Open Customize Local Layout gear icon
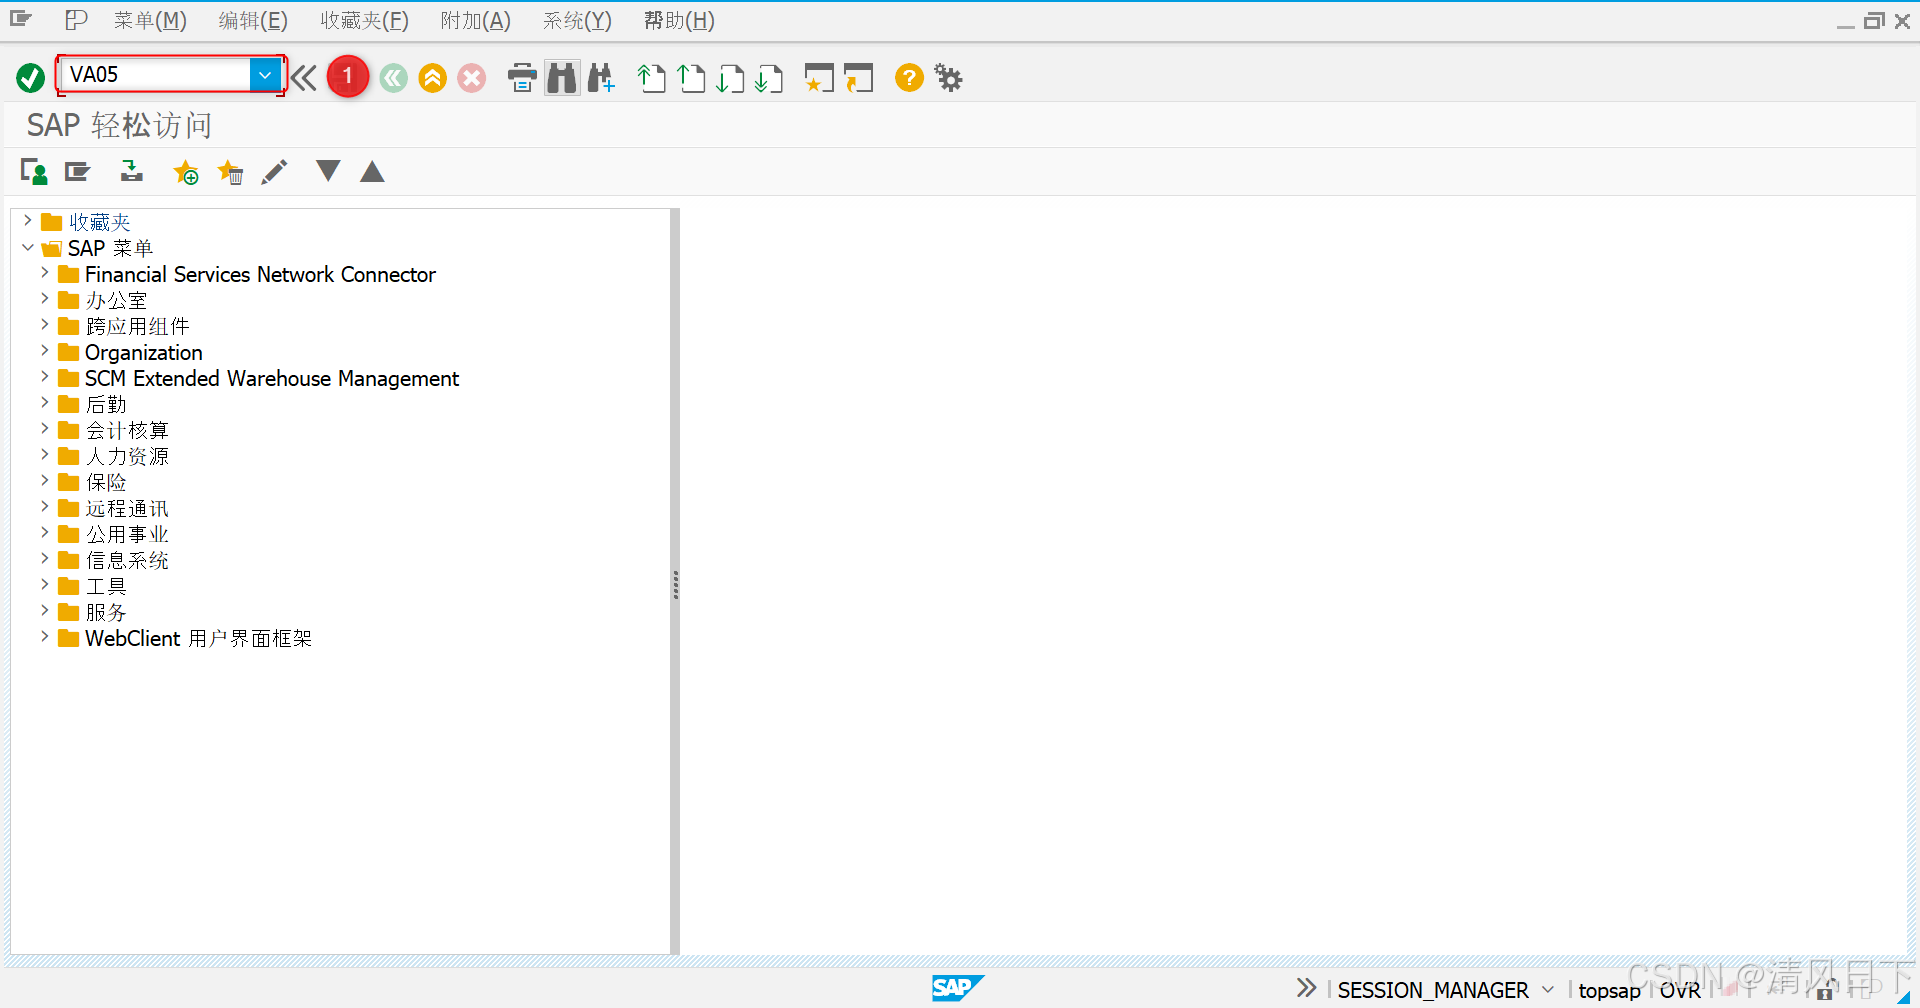 948,78
